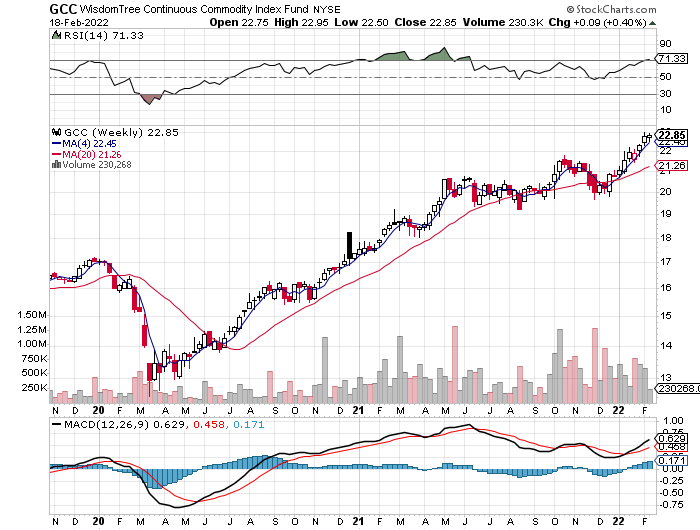This screenshot has width=700, height=530.
Task: Click the 18-Feb-2022 date label
Action: [79, 22]
